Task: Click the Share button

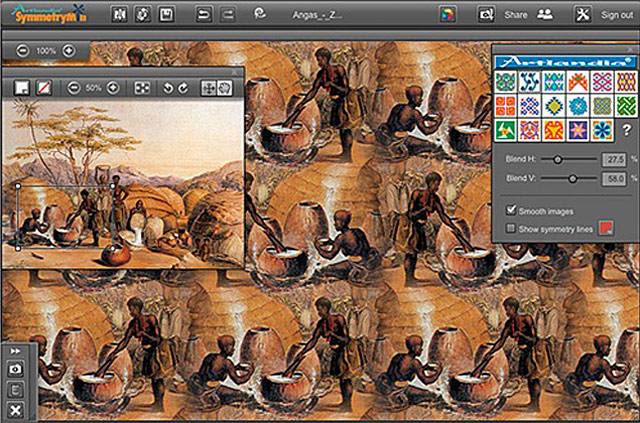Action: click(516, 15)
